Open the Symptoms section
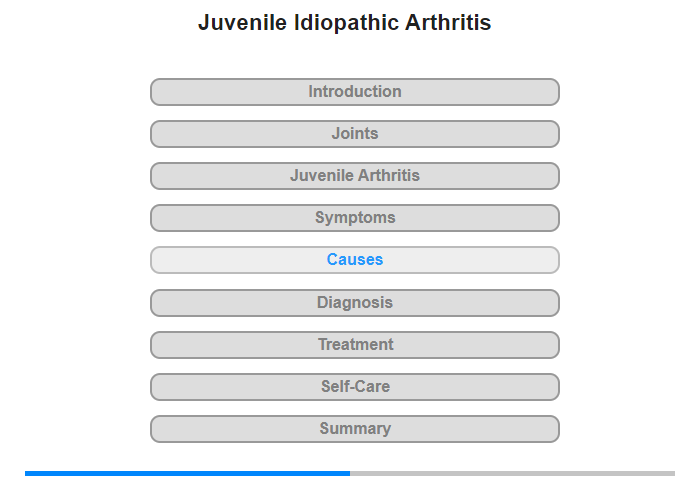The image size is (700, 480). (354, 218)
